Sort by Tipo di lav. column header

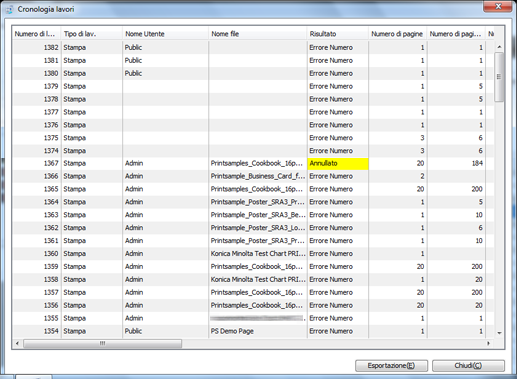[92, 34]
